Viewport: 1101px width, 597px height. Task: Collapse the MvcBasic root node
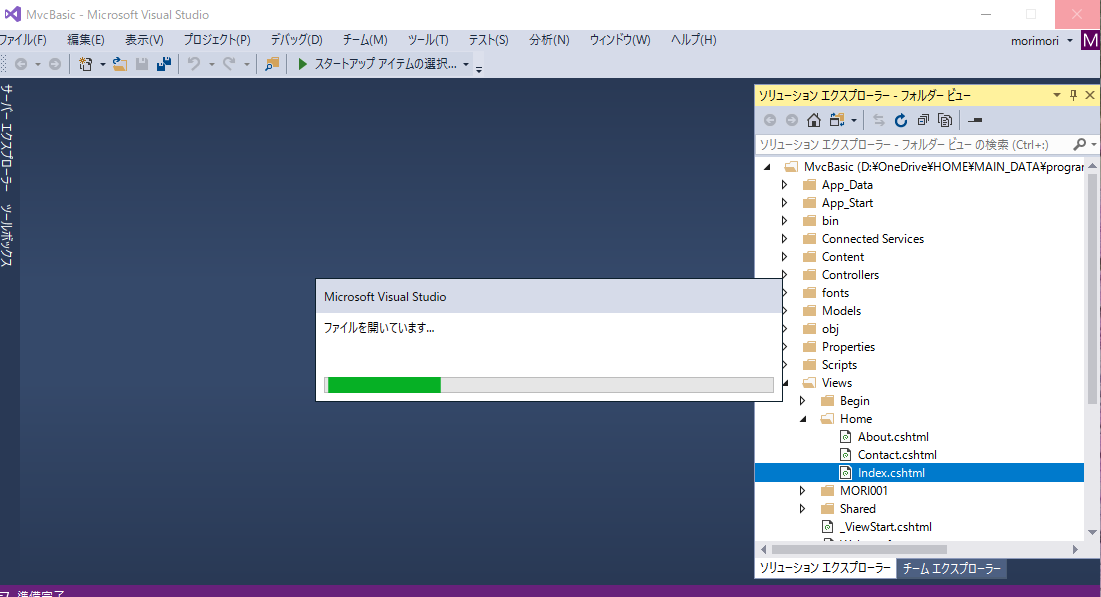[767, 167]
